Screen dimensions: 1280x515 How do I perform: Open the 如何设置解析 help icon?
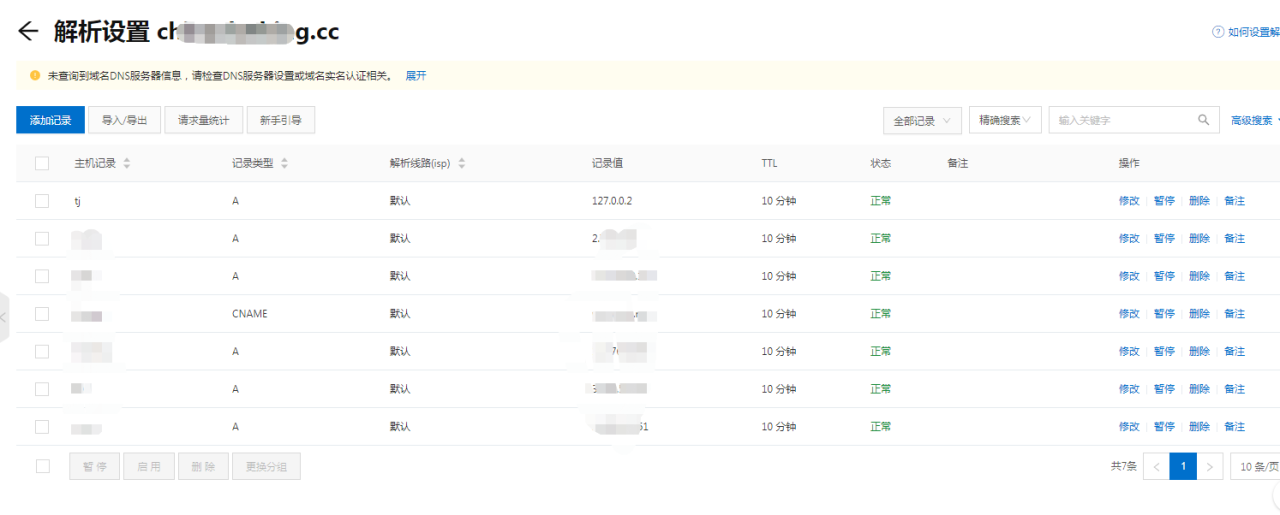click(1218, 32)
